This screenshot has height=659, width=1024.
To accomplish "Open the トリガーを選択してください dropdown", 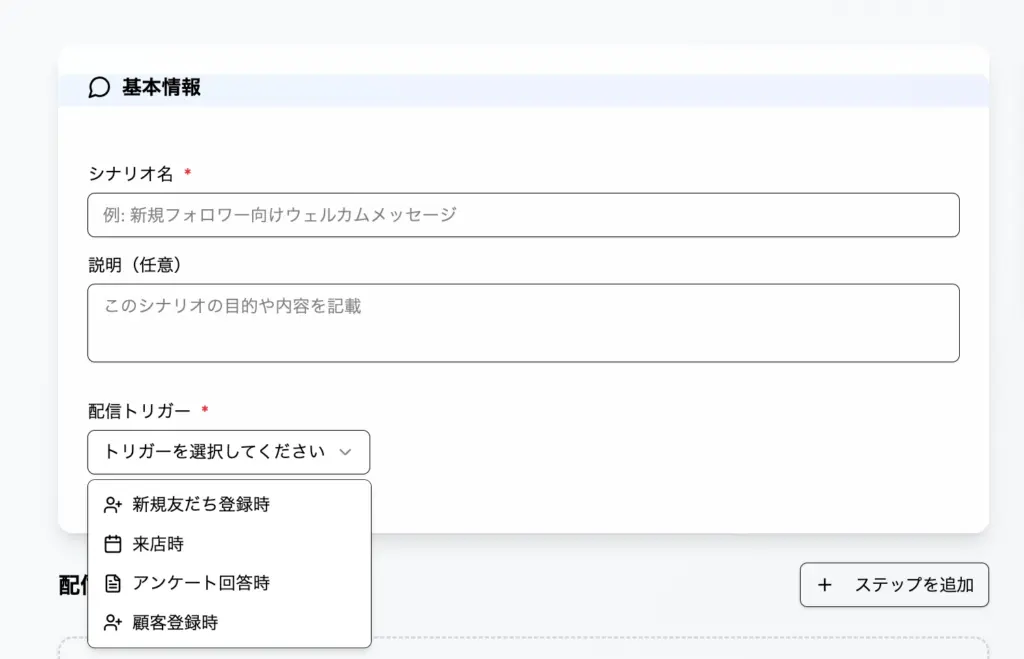I will (228, 452).
